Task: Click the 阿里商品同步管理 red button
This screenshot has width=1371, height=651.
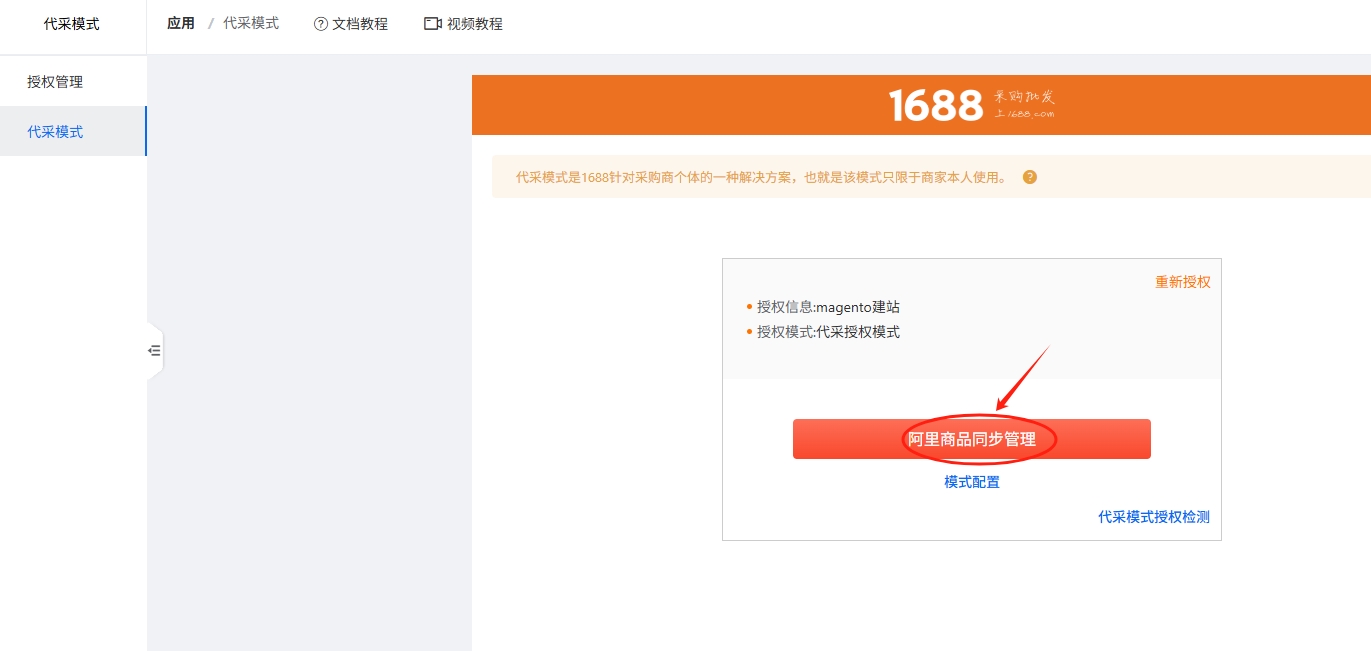Action: [x=972, y=439]
